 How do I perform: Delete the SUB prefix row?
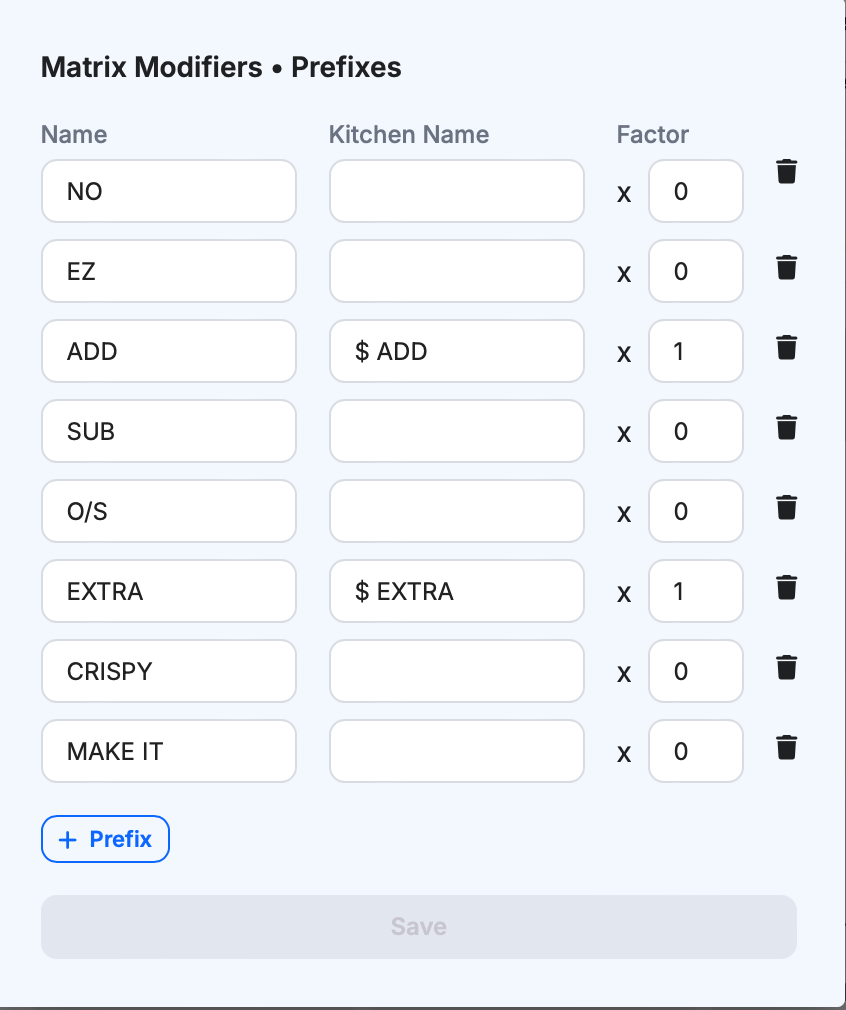click(787, 428)
